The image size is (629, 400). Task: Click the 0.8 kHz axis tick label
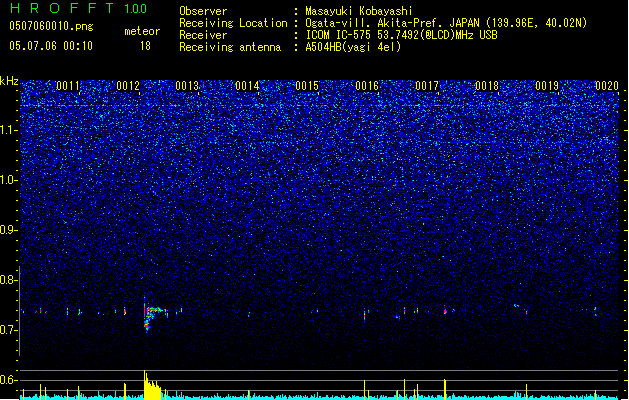point(9,280)
